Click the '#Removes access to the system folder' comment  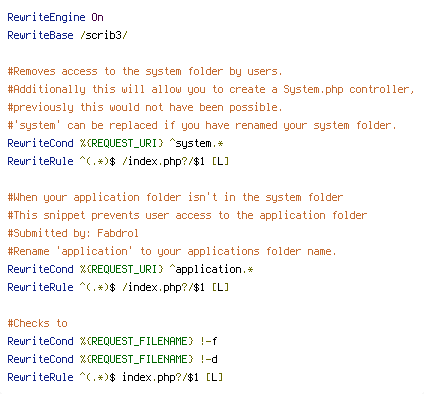(145, 71)
